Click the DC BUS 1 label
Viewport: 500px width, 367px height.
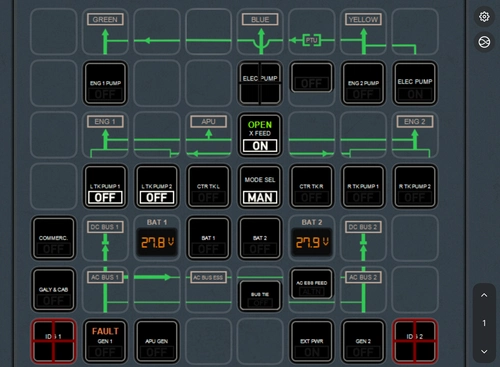[x=105, y=227]
